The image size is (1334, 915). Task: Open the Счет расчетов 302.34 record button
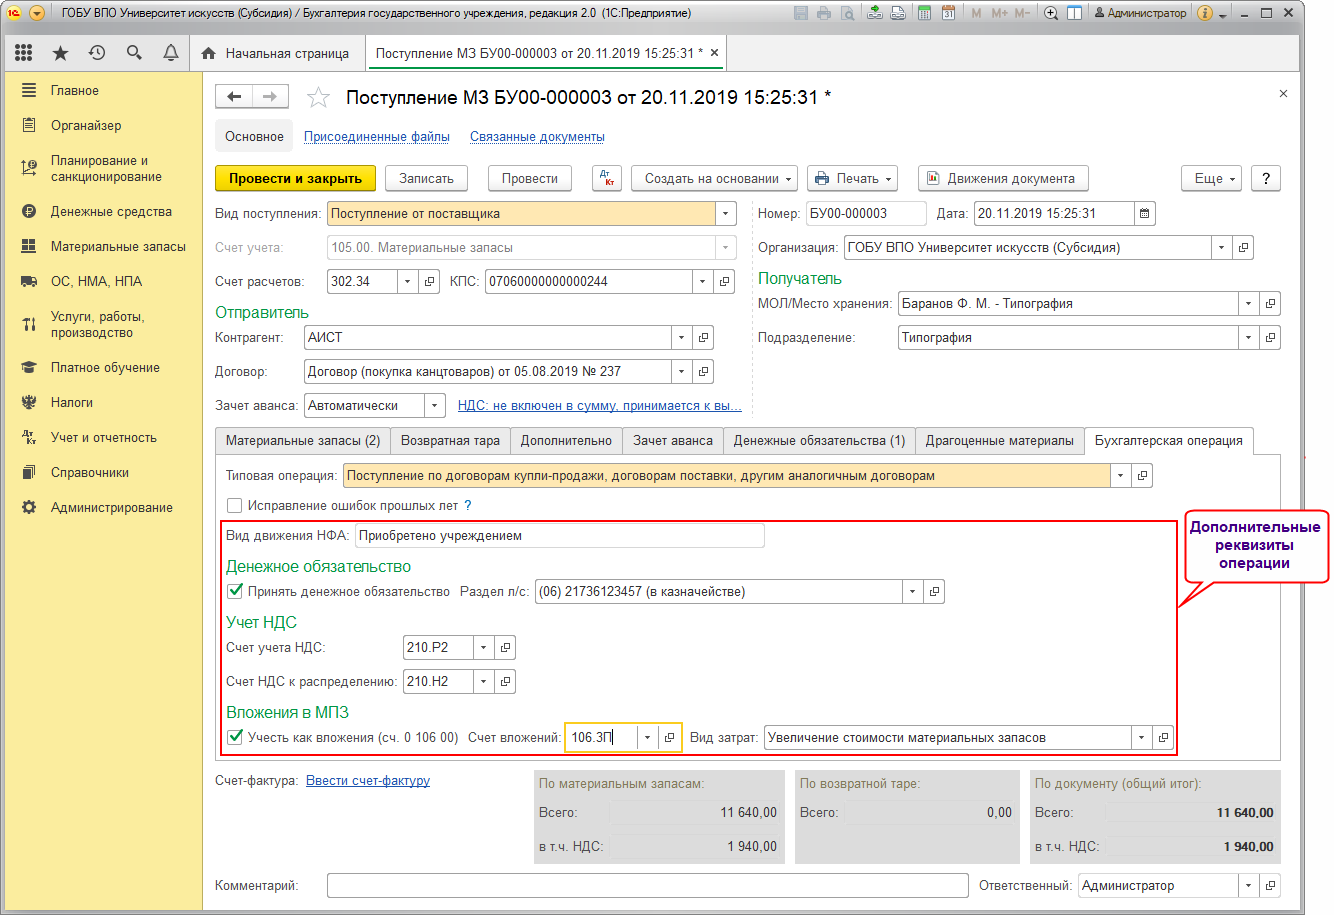[x=429, y=281]
